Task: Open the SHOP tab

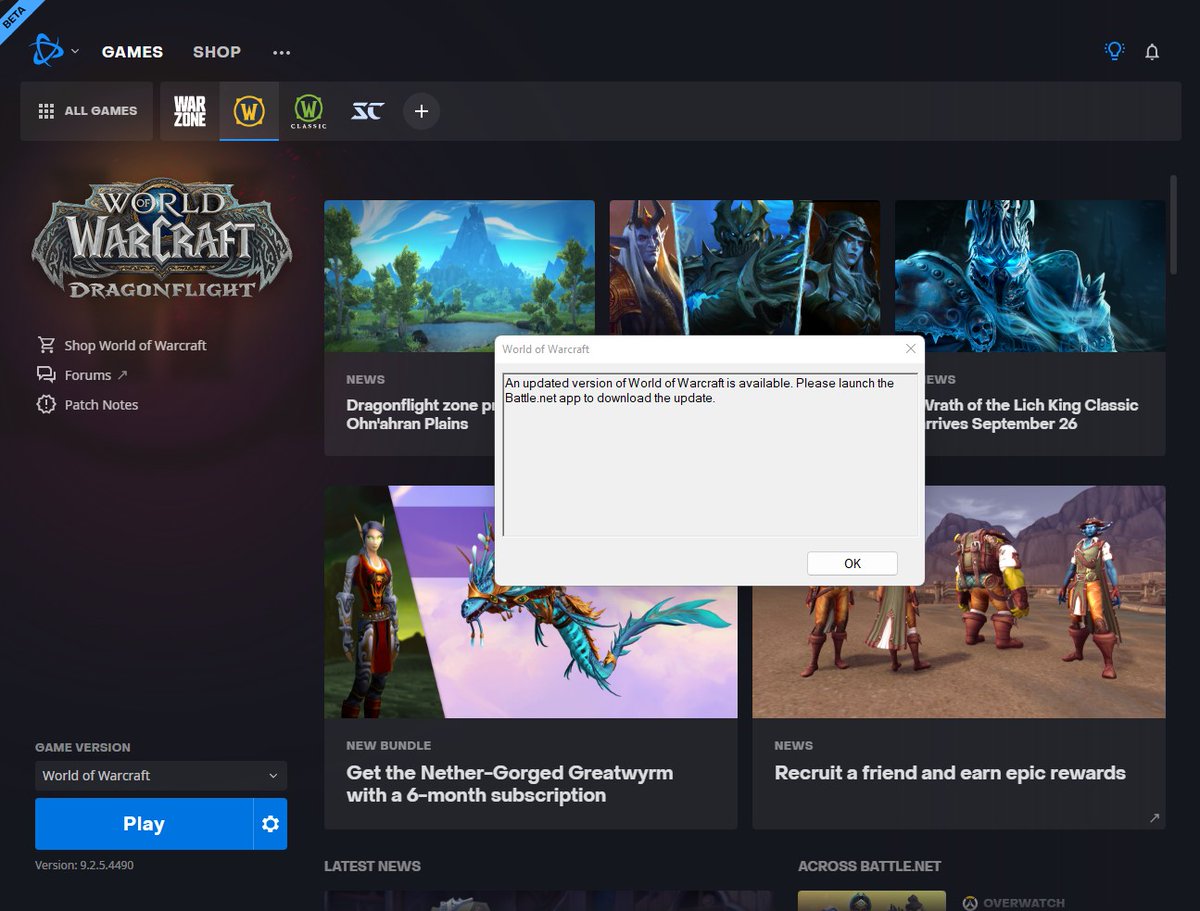Action: click(217, 51)
